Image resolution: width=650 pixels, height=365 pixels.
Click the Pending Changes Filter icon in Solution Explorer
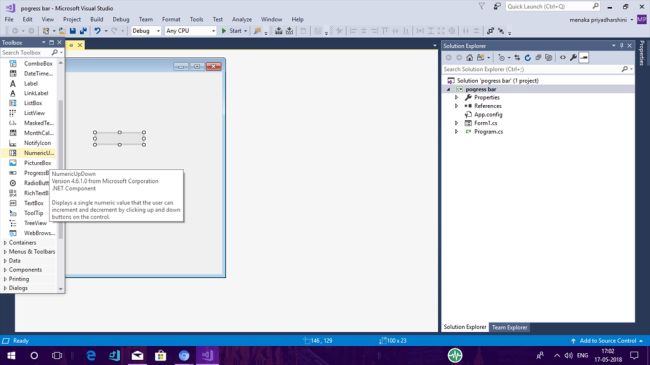(x=502, y=58)
